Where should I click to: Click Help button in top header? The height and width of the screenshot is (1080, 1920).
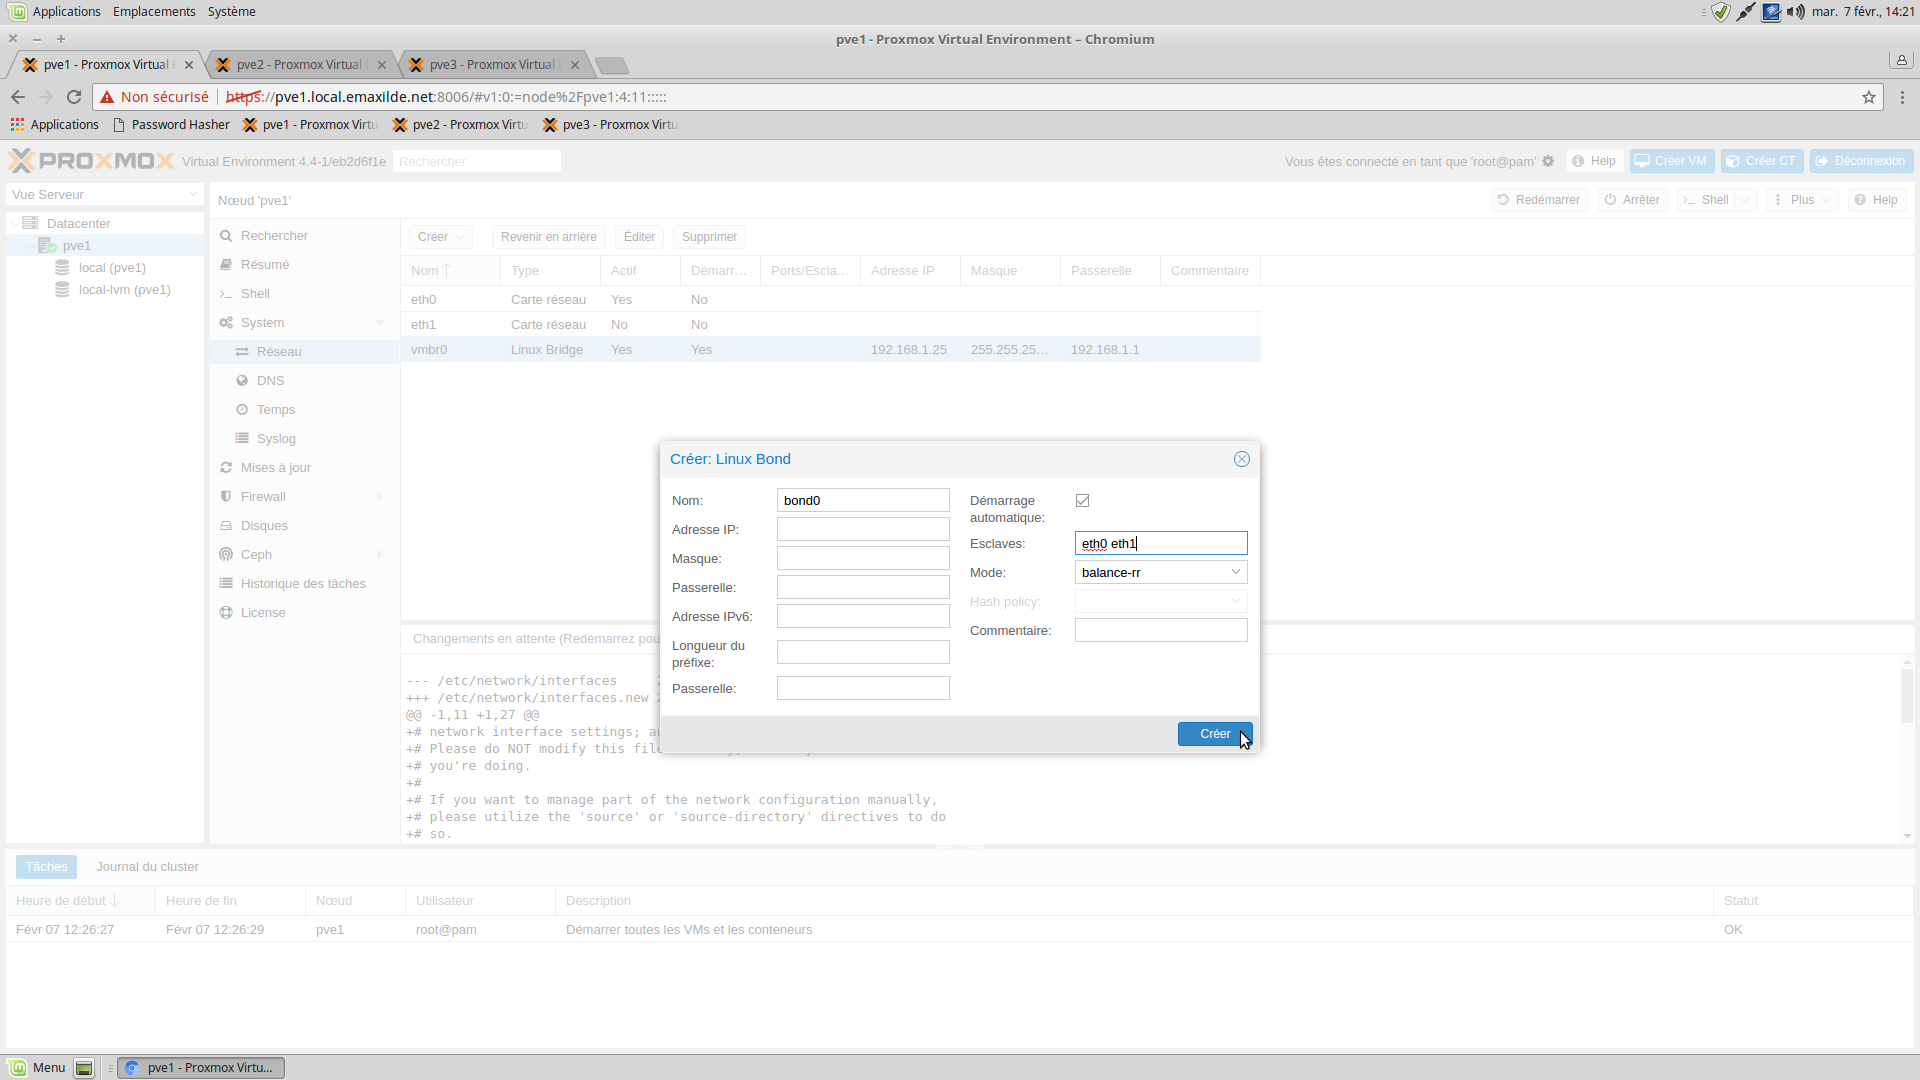(x=1594, y=161)
